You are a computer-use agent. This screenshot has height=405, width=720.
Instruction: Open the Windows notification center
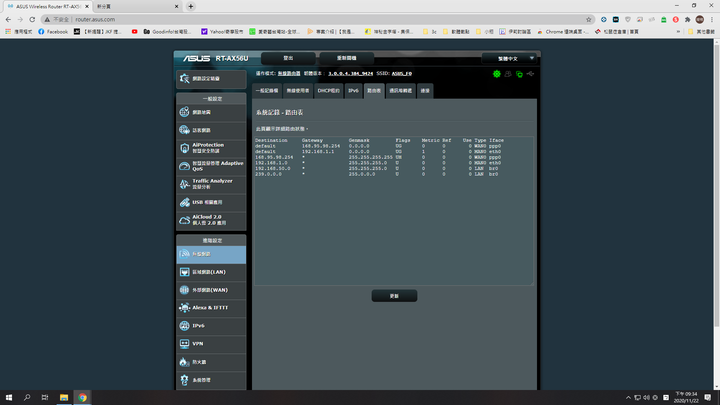point(708,398)
